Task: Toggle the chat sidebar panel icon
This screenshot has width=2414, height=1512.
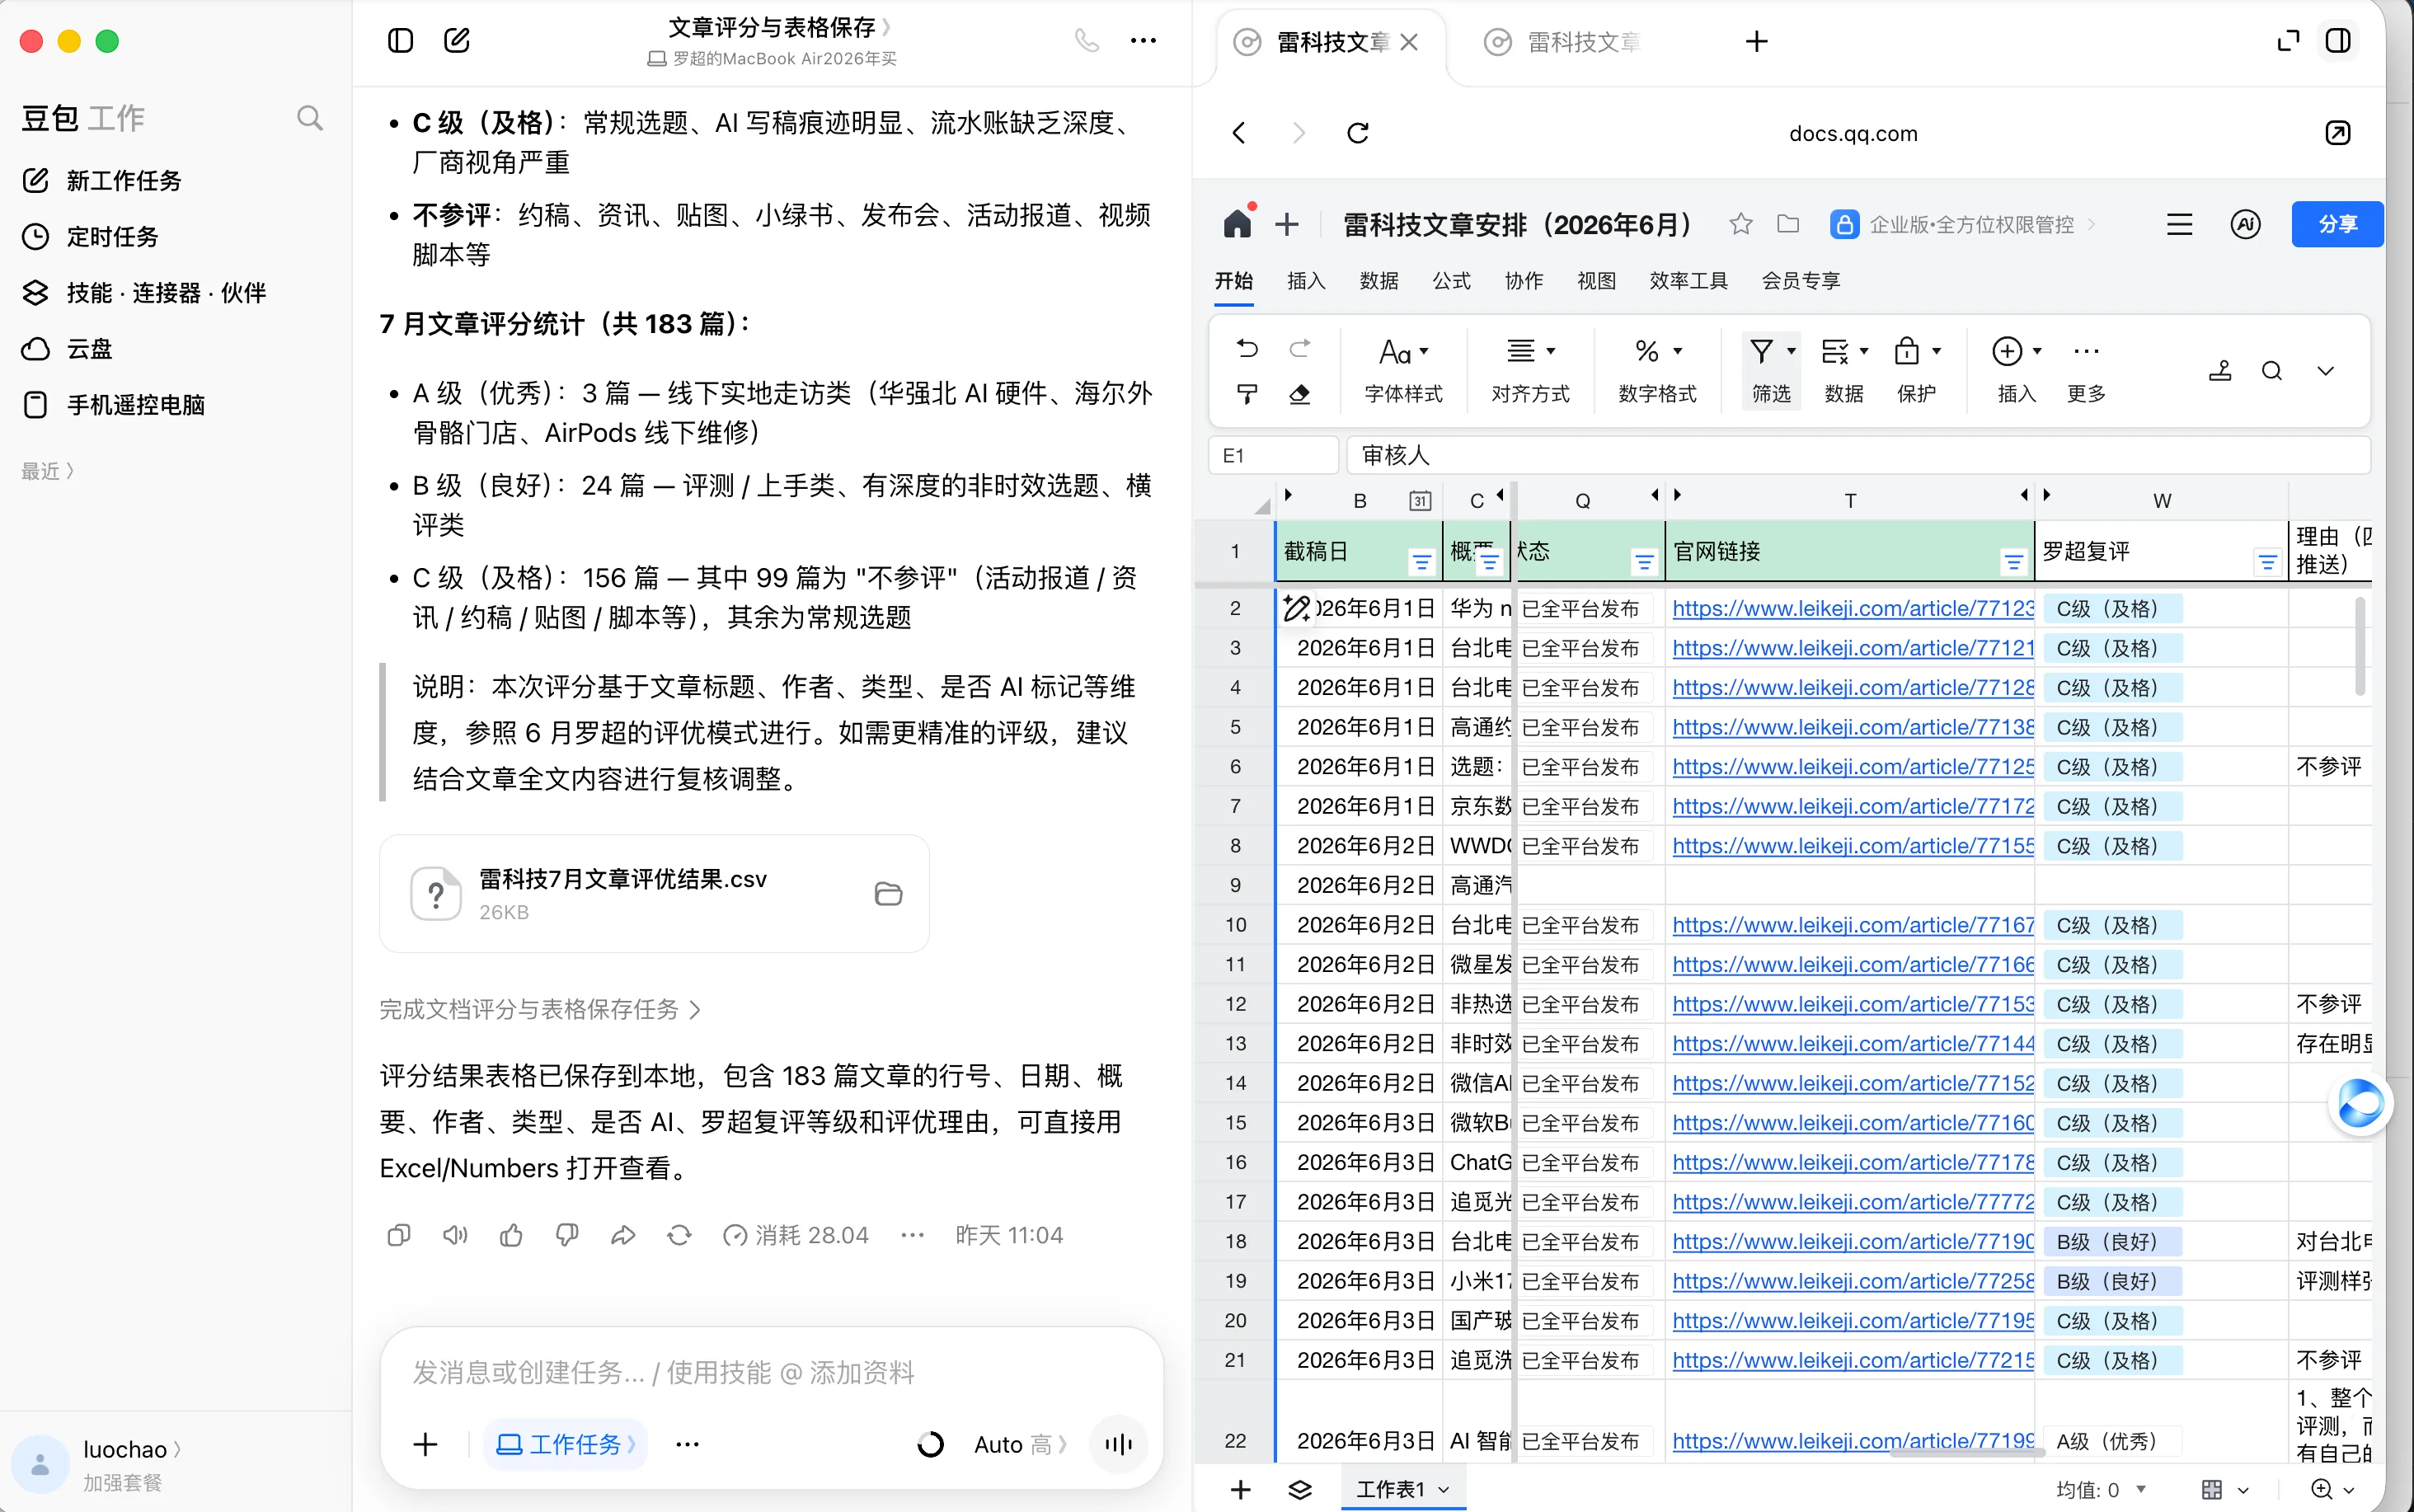Action: (400, 41)
